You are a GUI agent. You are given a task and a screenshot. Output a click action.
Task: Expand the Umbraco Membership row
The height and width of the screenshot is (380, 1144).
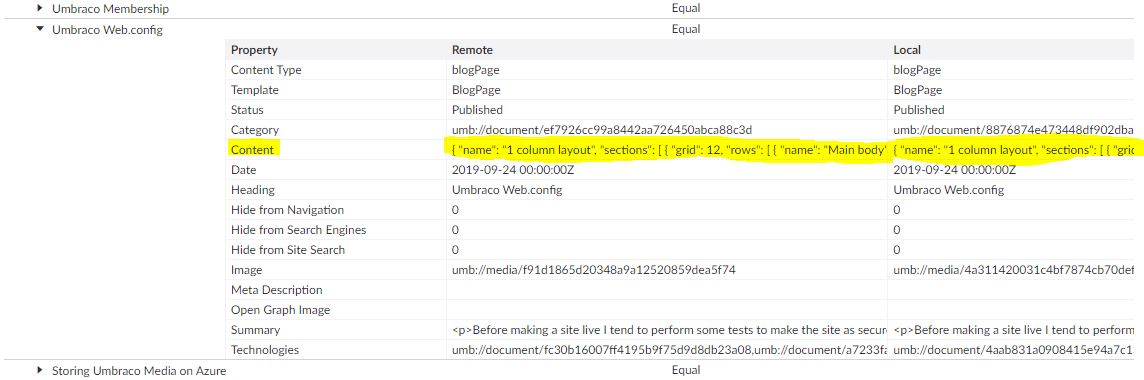coord(40,9)
